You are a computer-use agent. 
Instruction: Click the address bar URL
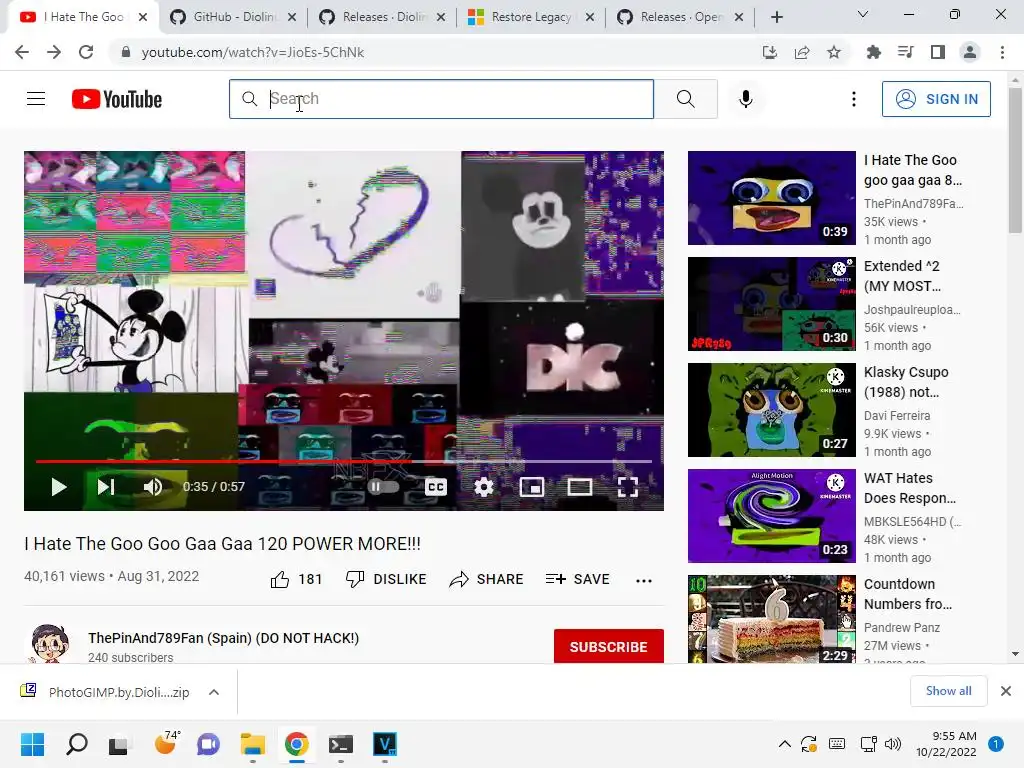tap(253, 52)
